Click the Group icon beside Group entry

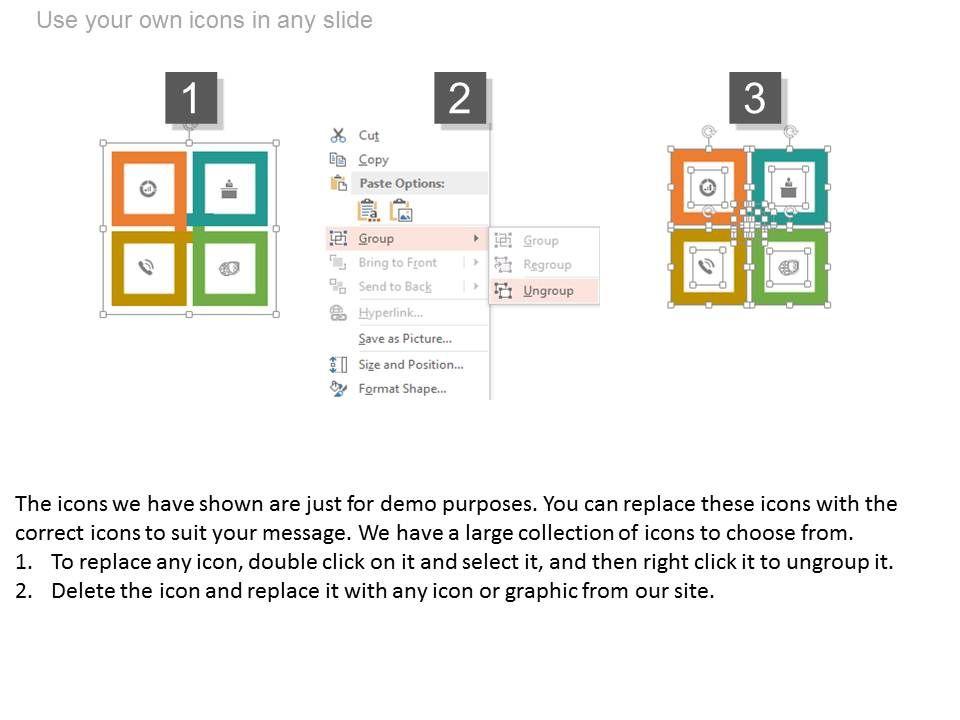(x=339, y=238)
